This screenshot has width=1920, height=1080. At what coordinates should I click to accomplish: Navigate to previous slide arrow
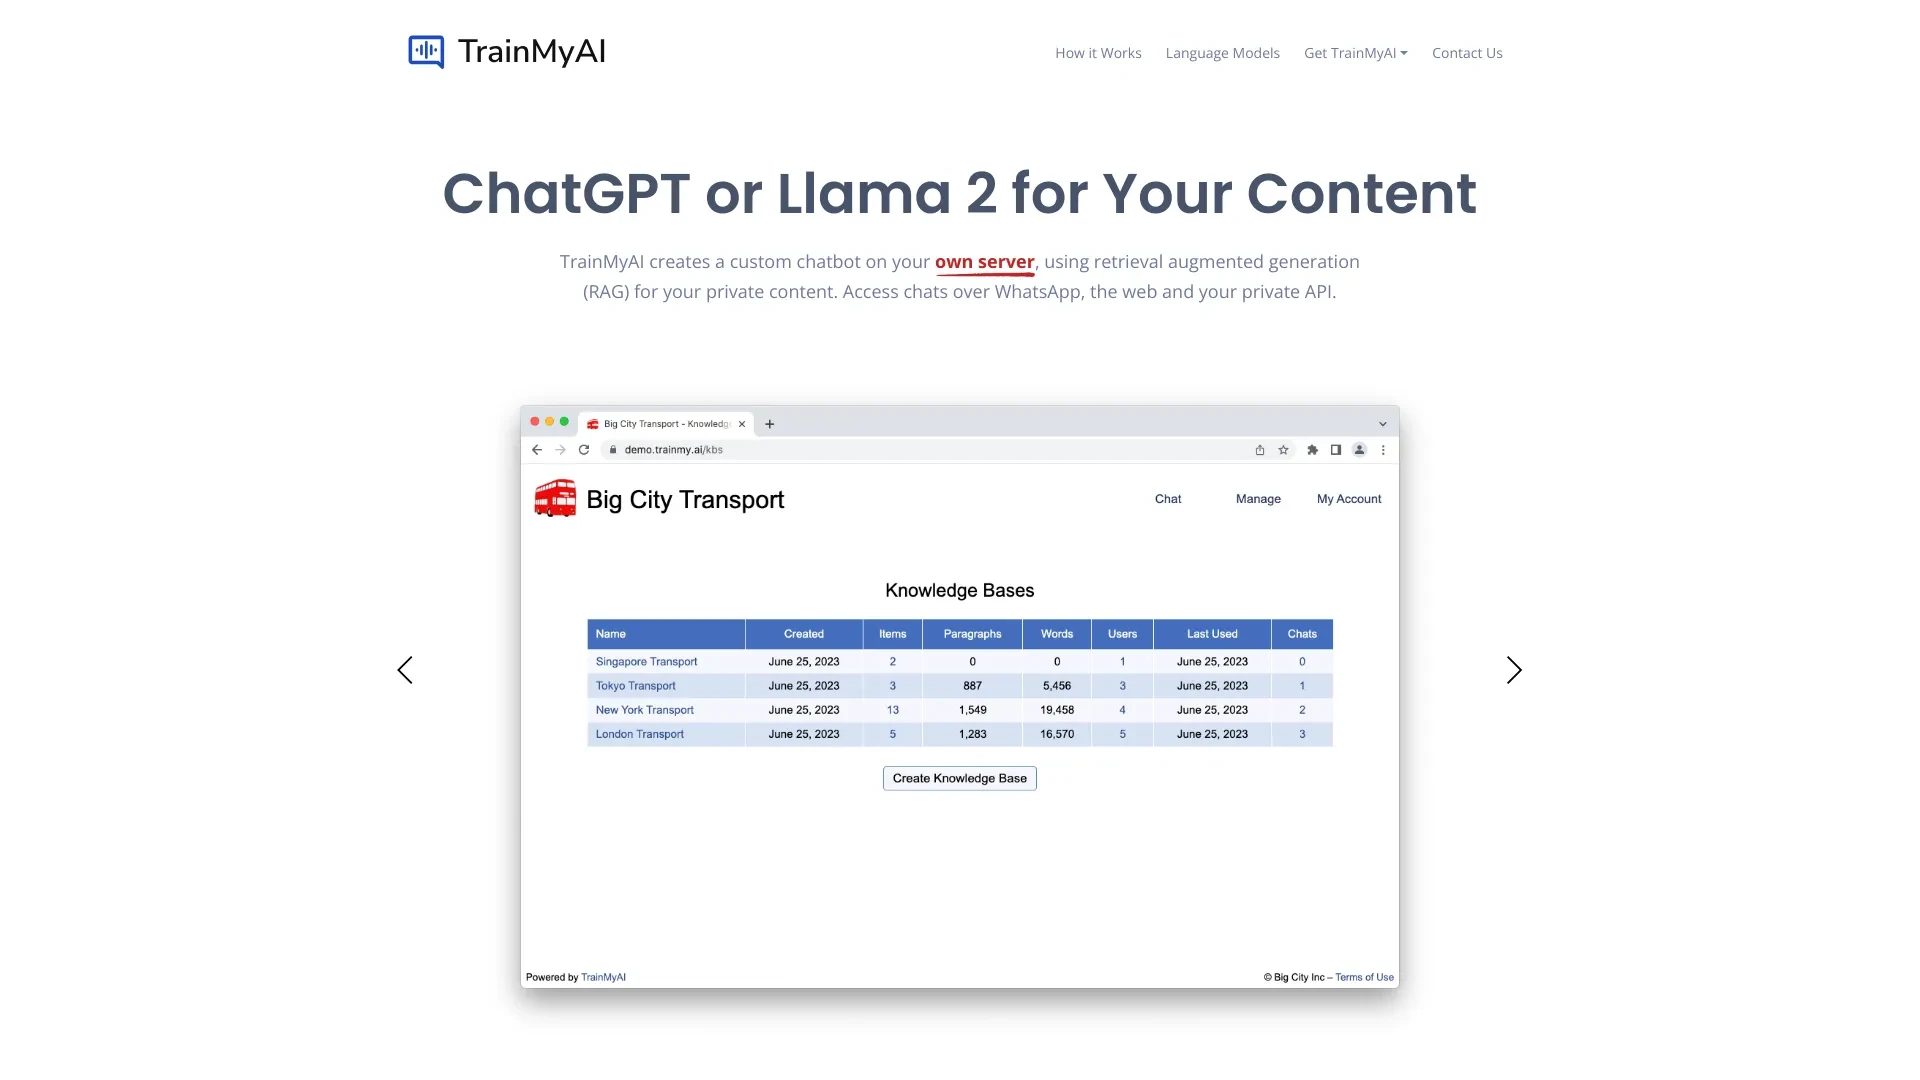coord(405,669)
